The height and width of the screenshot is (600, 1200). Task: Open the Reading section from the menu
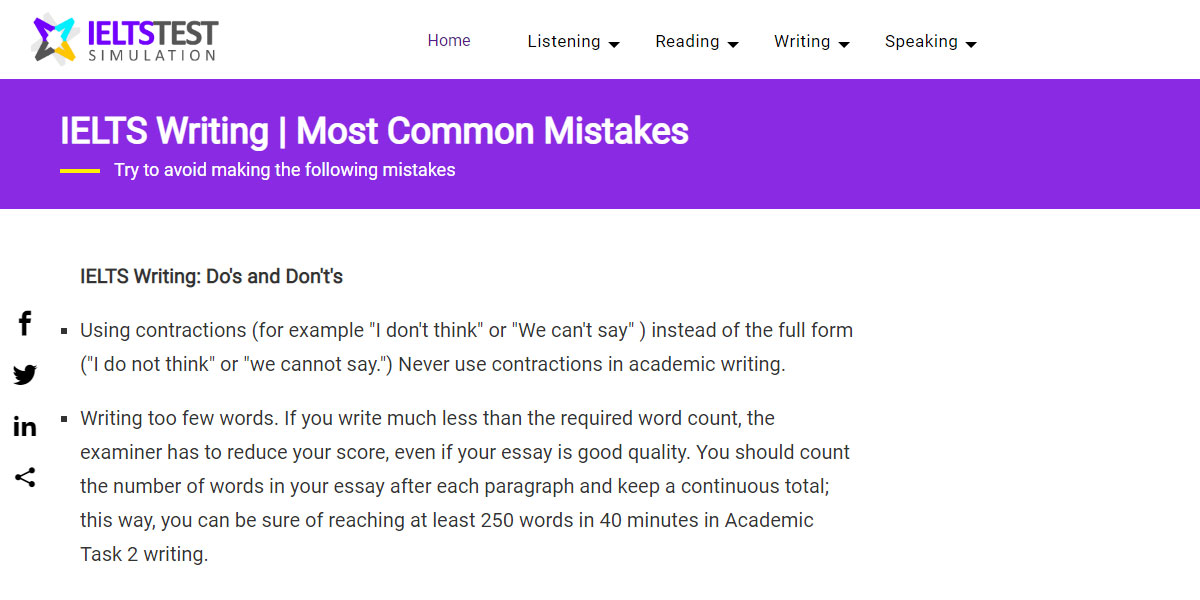tap(687, 41)
